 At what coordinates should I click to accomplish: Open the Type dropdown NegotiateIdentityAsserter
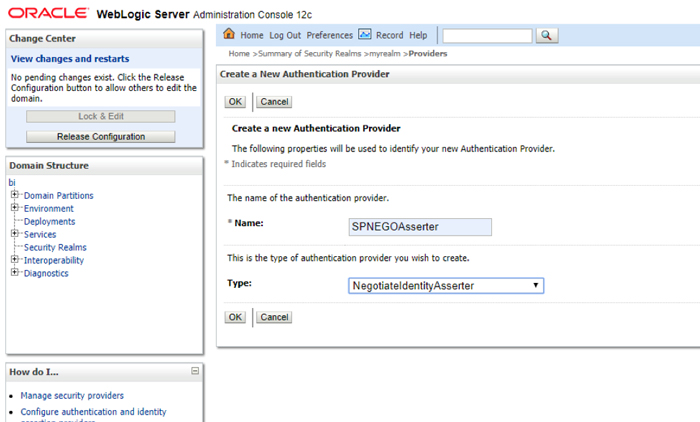(x=446, y=286)
